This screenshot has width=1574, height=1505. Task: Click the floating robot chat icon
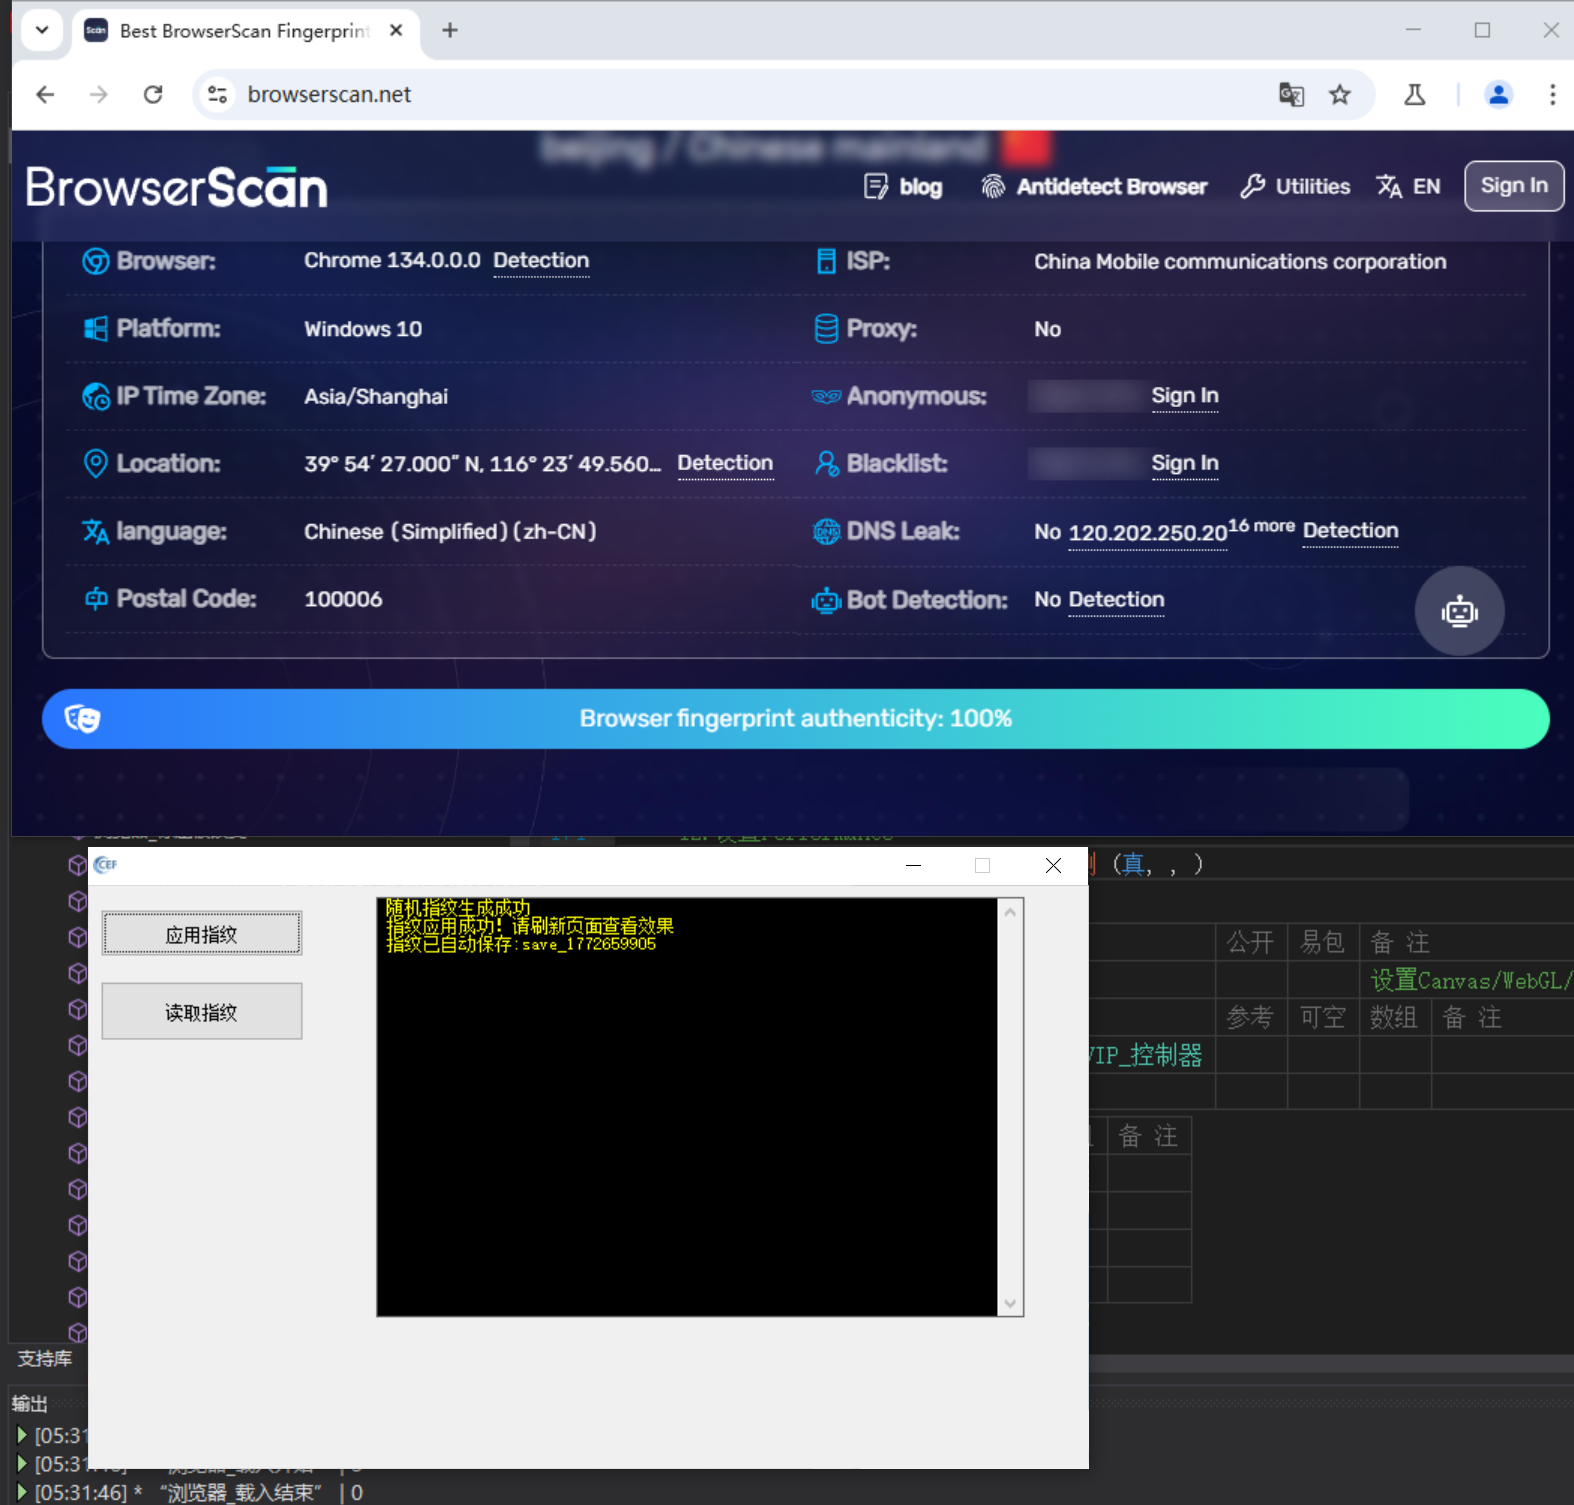click(x=1459, y=611)
